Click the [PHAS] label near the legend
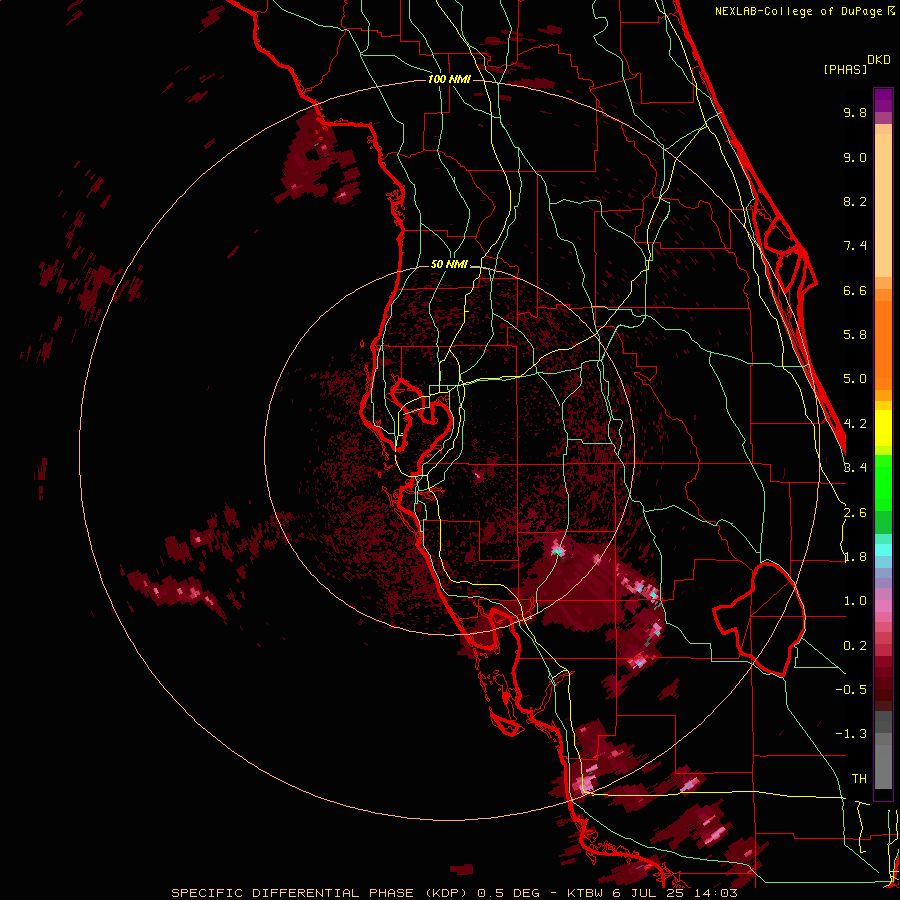The image size is (900, 900). [845, 69]
